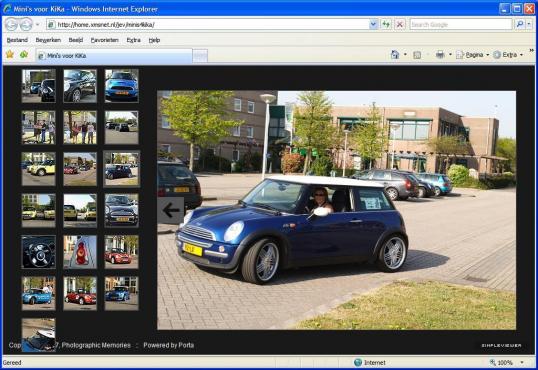Viewport: 538px width, 370px height.
Task: Open thumbnail of dark Mini front grille
Action: (121, 210)
